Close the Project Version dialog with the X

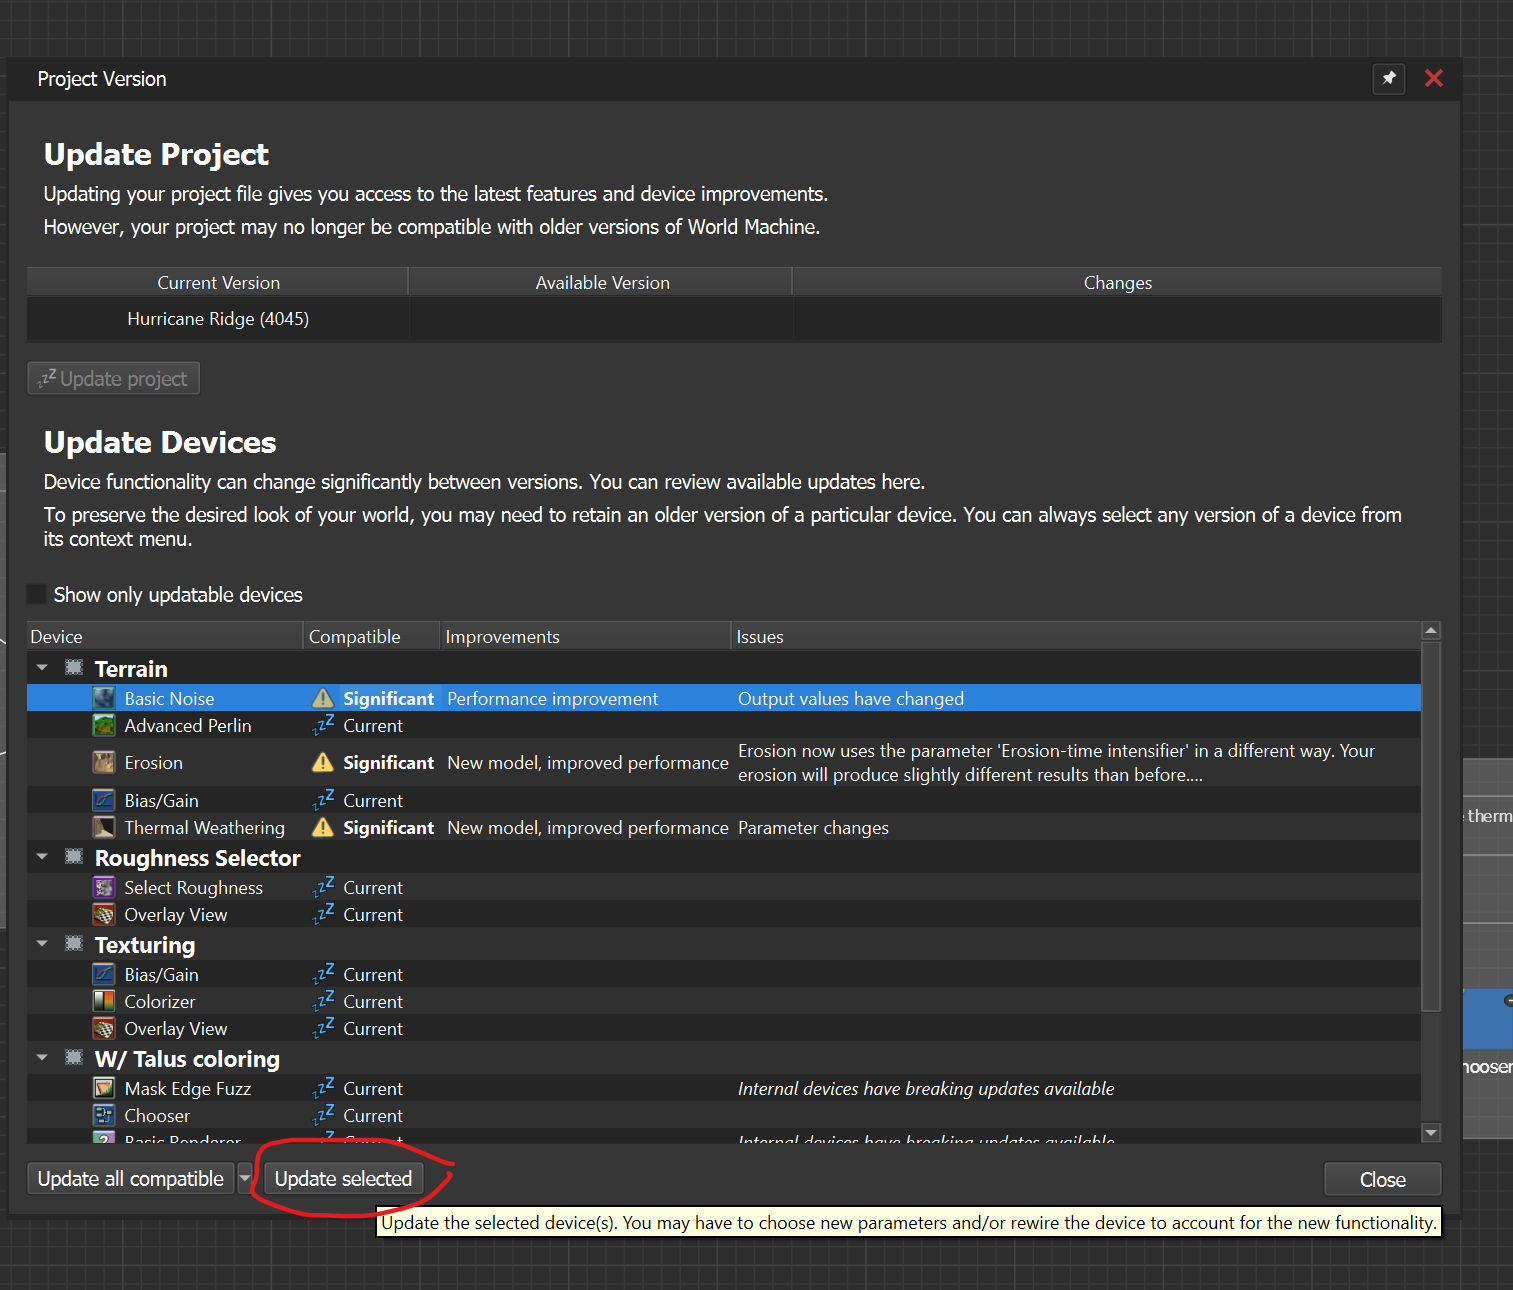tap(1434, 79)
